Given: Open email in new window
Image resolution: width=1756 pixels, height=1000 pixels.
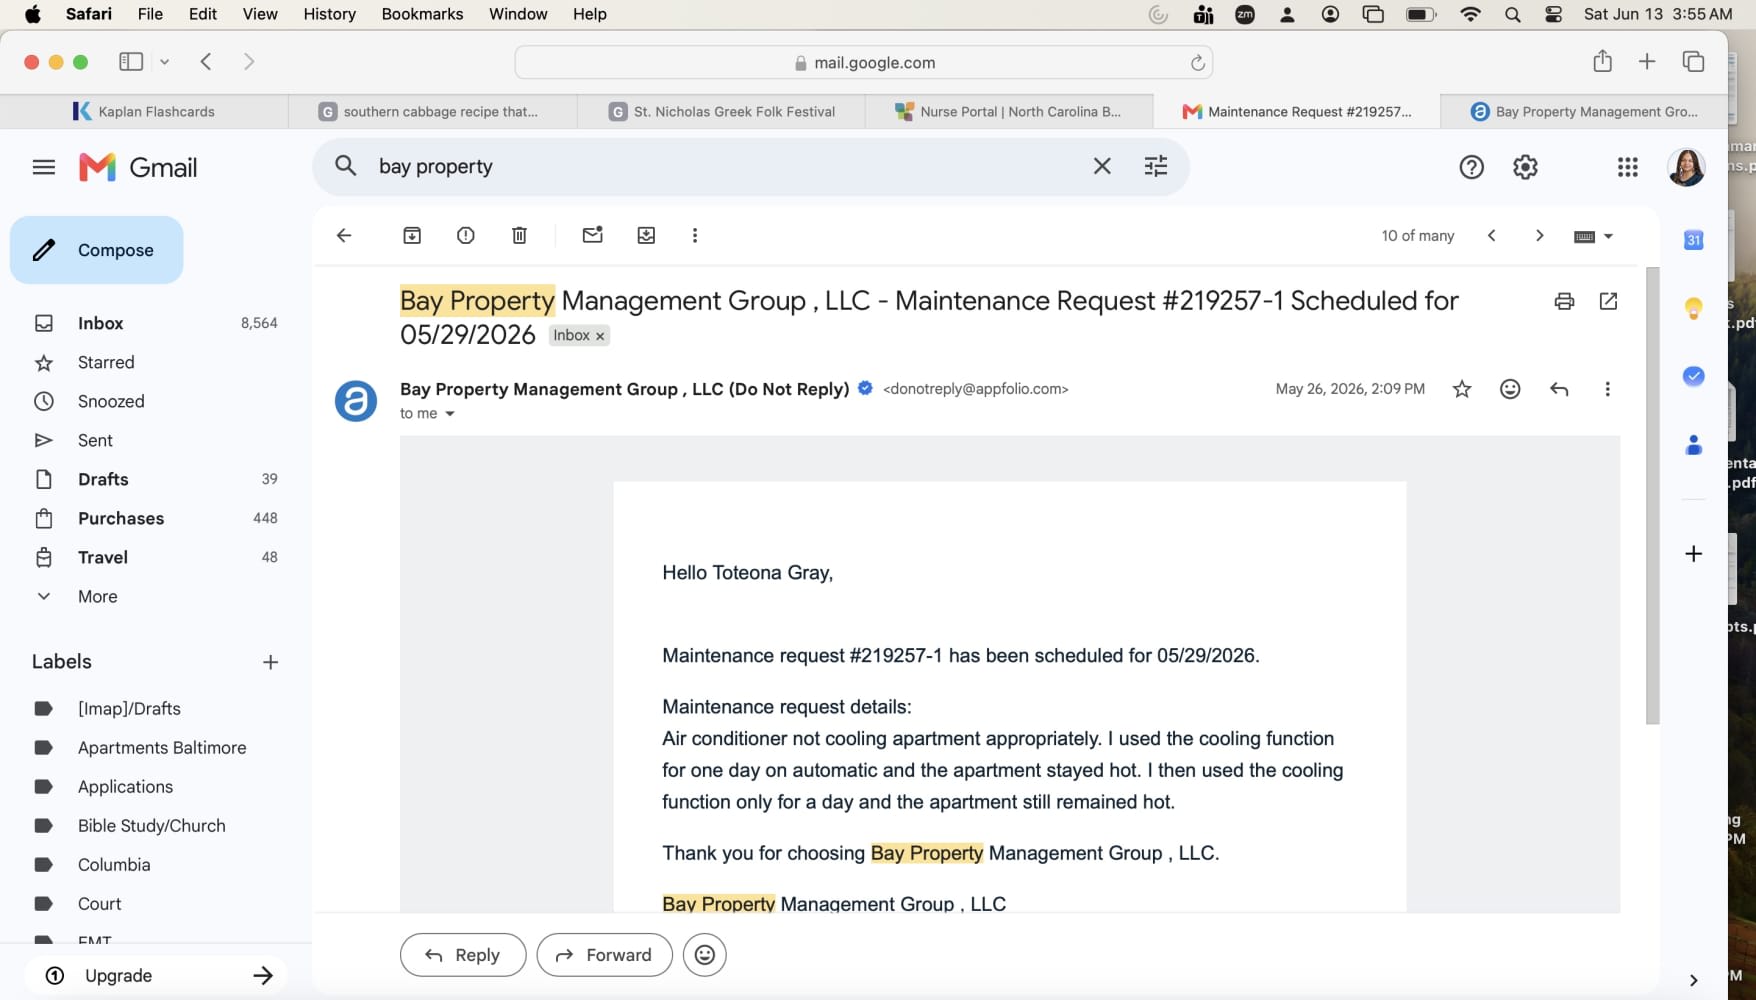Looking at the screenshot, I should (1608, 301).
